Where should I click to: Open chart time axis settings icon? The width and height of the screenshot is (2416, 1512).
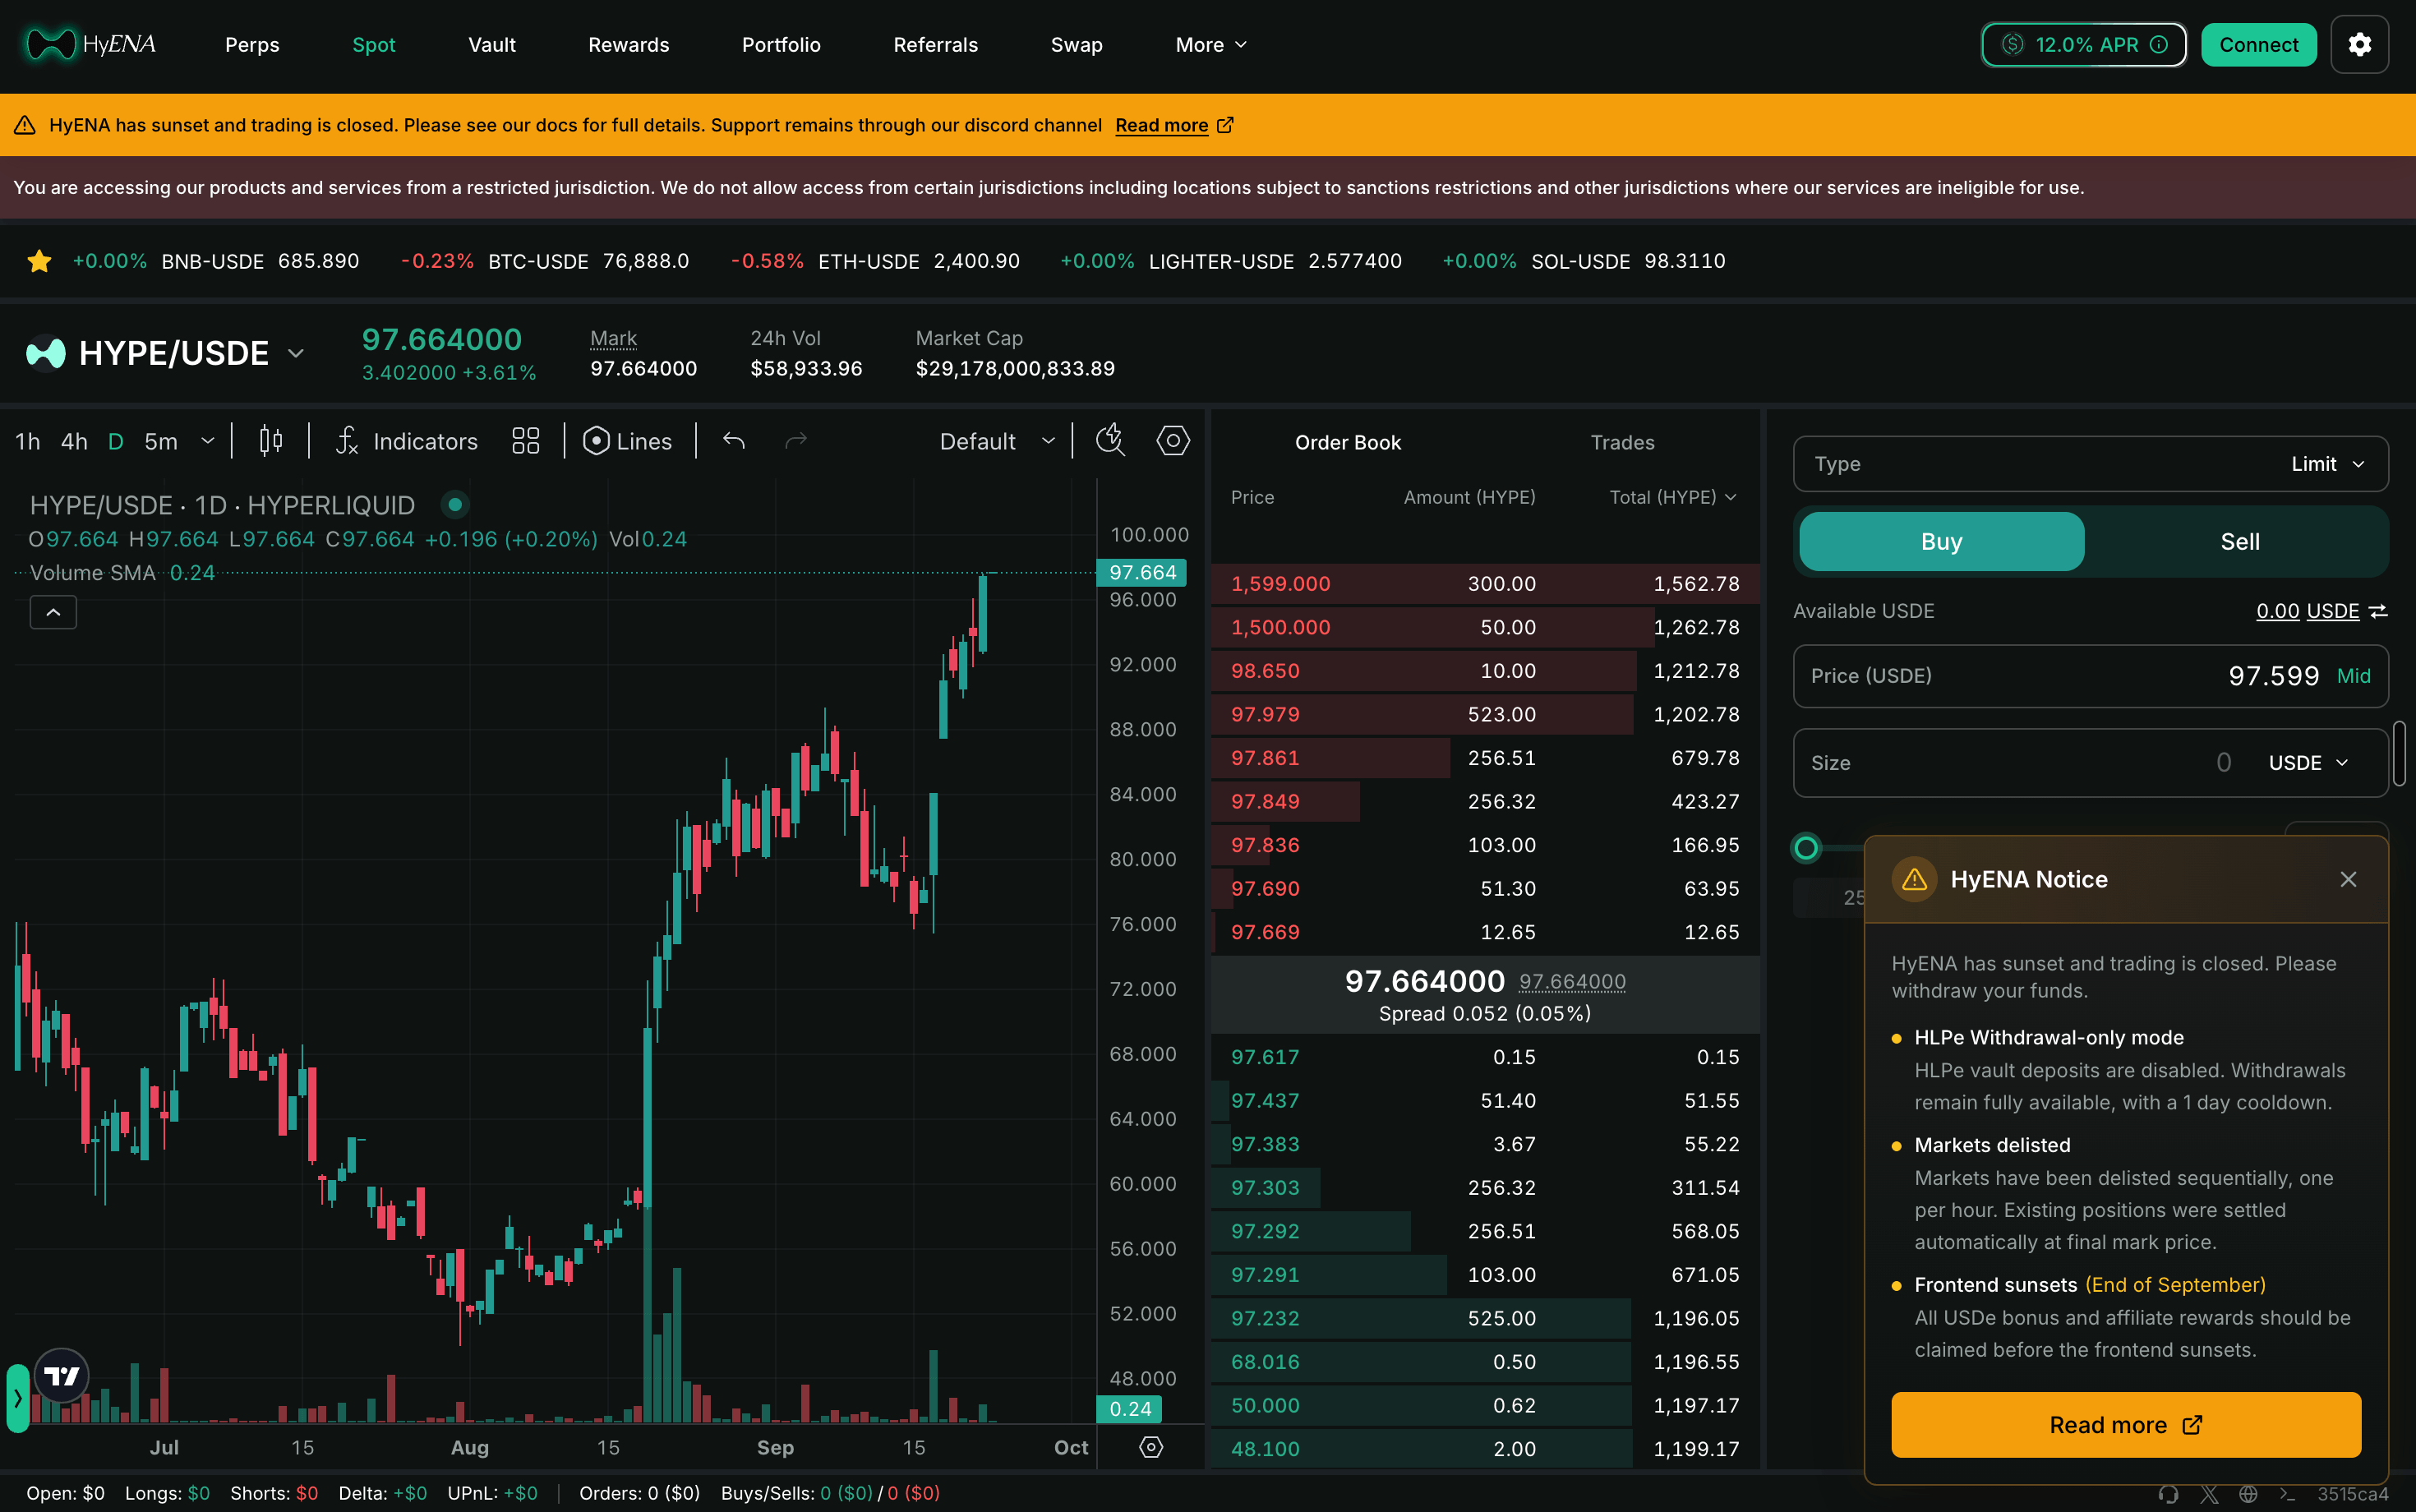(1151, 1447)
